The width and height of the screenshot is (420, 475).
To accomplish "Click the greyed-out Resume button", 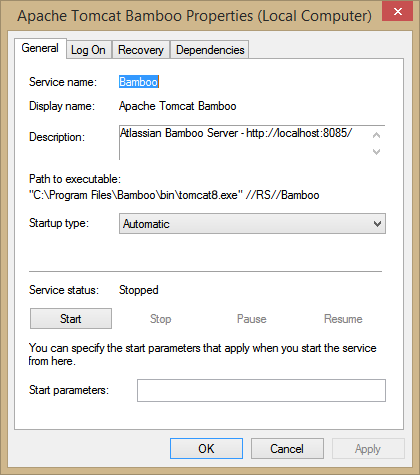I will (343, 319).
